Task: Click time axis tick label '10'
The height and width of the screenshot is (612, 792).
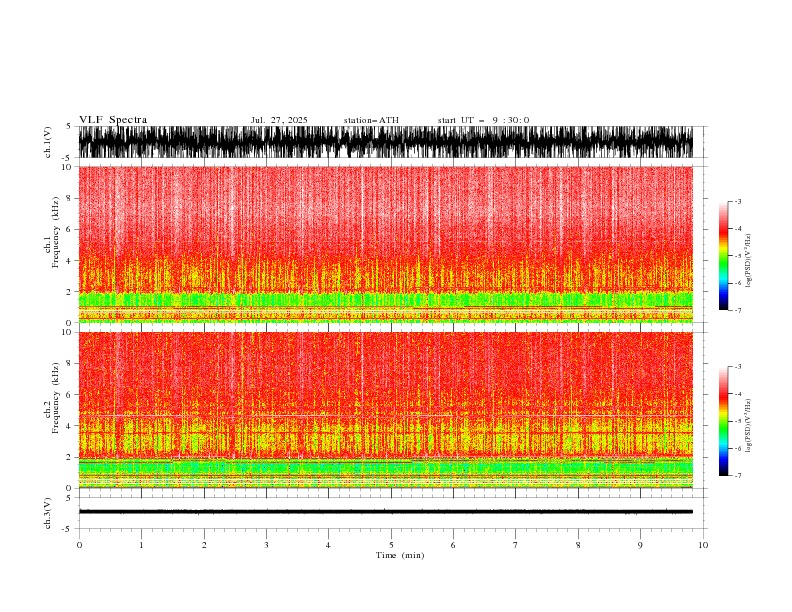Action: (703, 545)
